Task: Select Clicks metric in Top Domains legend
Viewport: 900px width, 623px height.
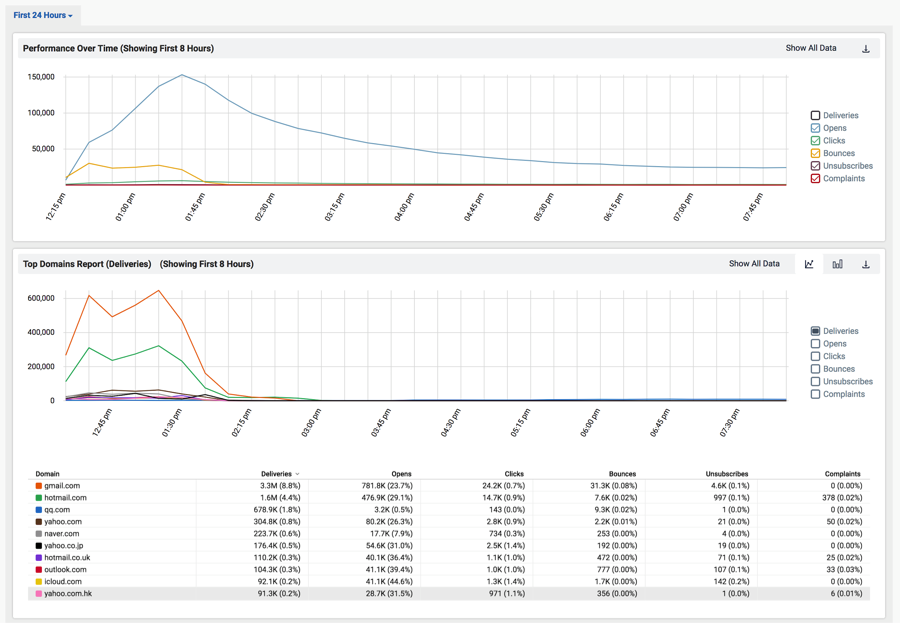Action: [815, 357]
